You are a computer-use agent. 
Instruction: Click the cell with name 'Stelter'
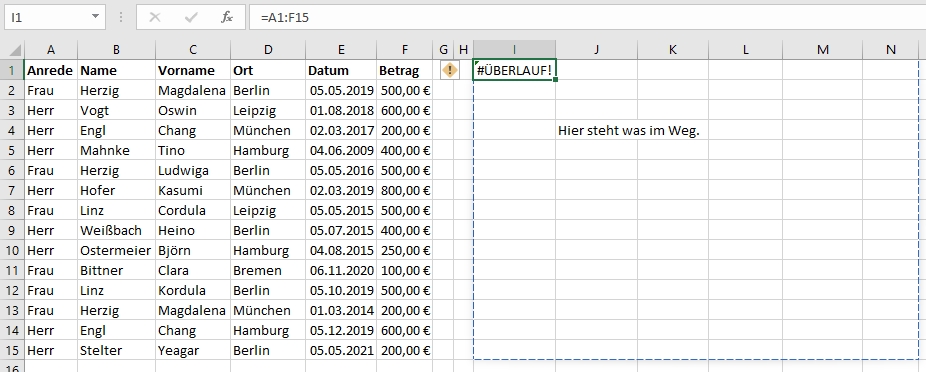(116, 350)
